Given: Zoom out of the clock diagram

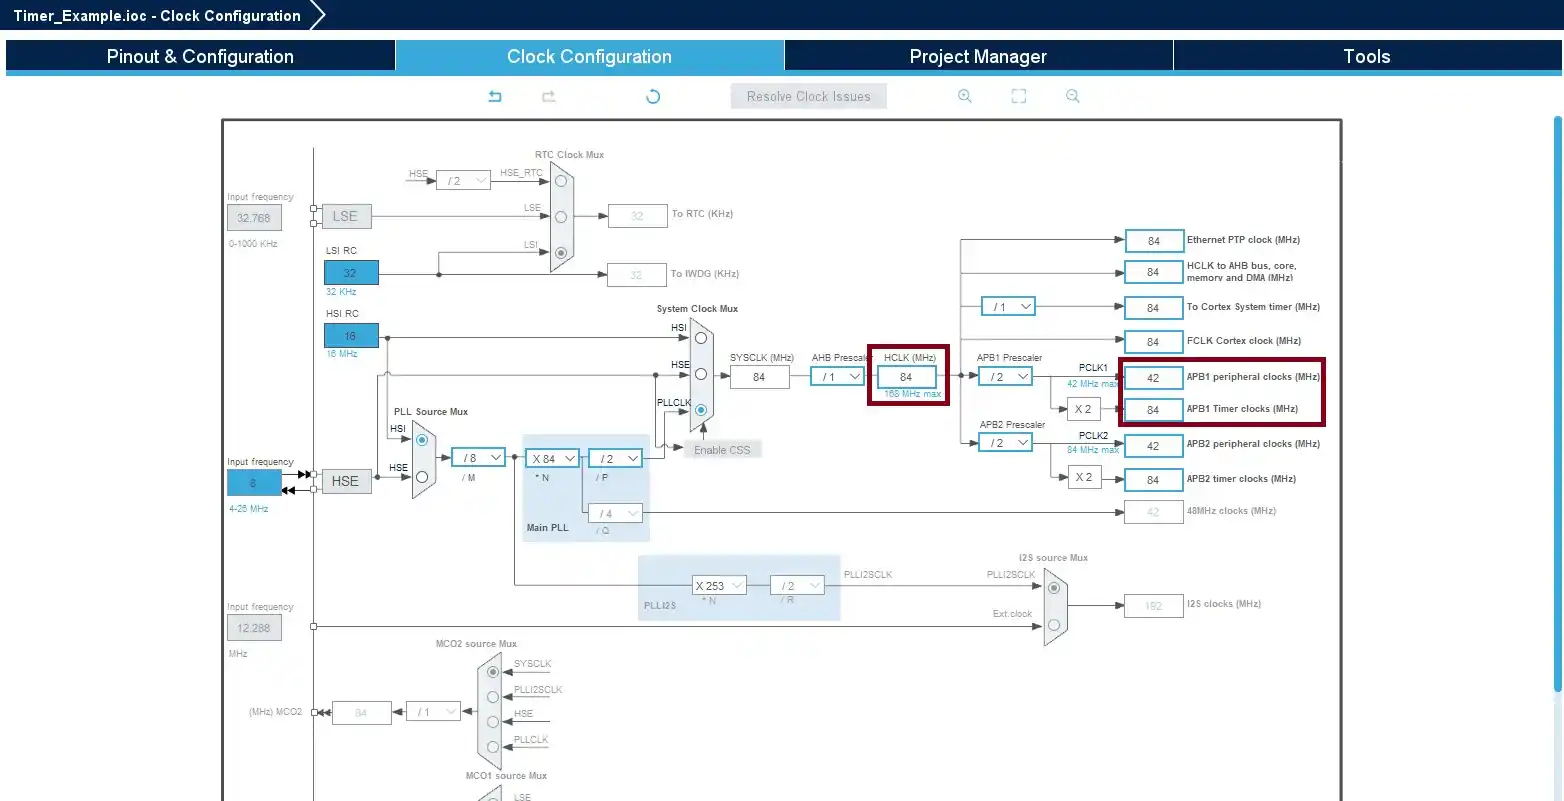Looking at the screenshot, I should pos(1072,96).
